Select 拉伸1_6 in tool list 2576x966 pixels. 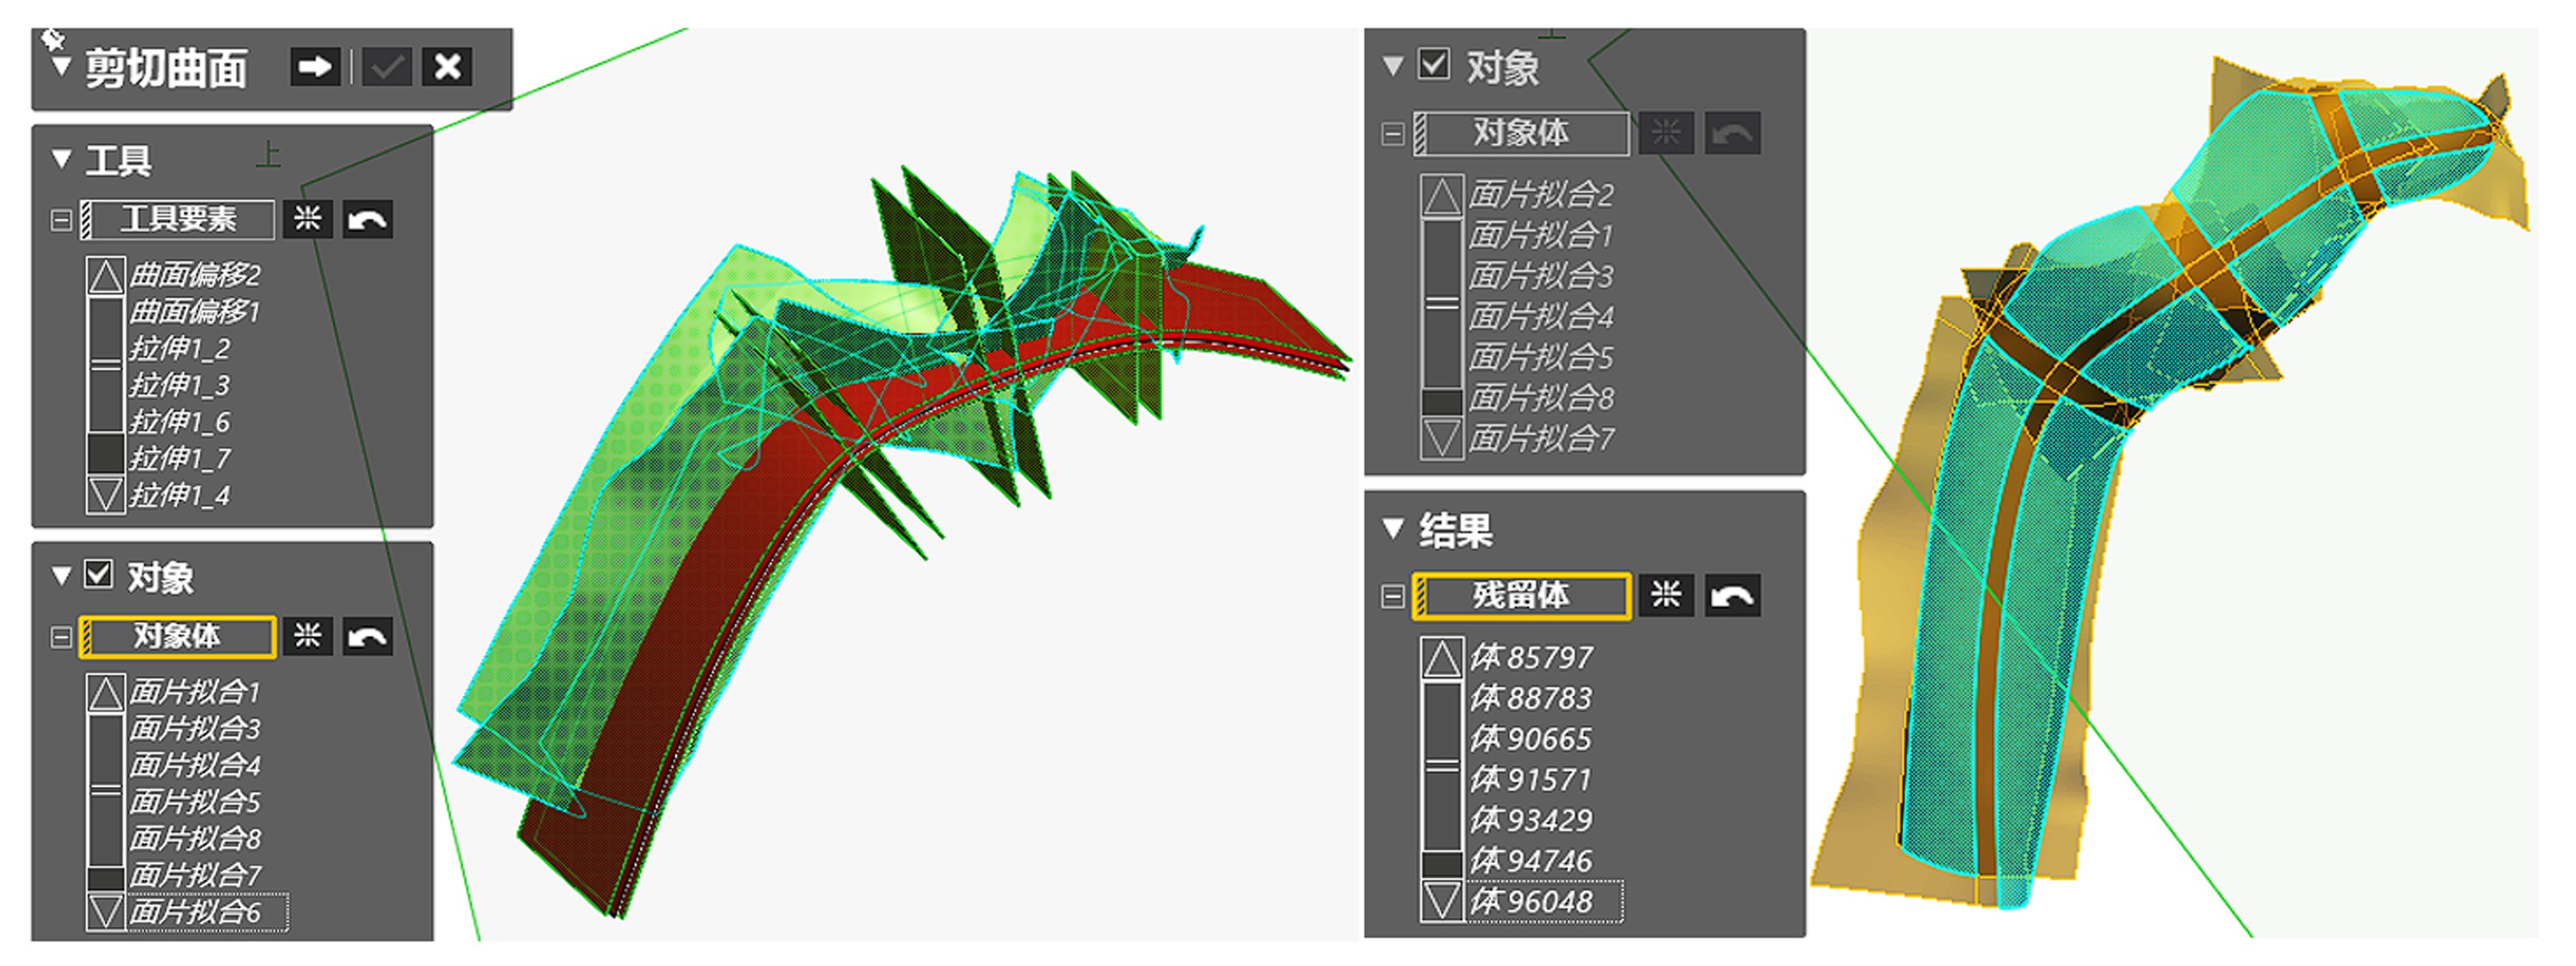pos(180,422)
